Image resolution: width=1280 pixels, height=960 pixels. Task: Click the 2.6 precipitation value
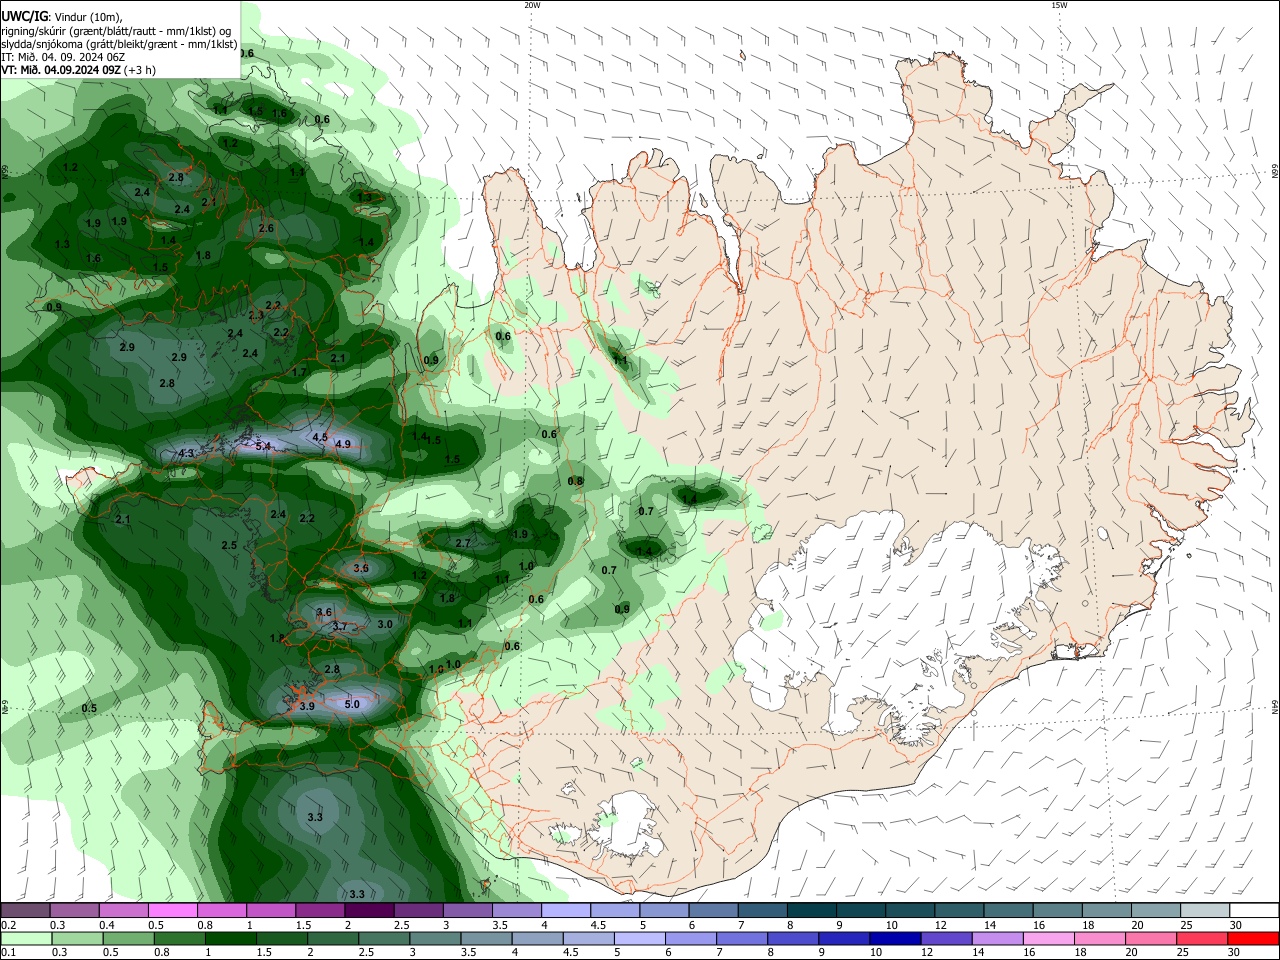(x=266, y=228)
